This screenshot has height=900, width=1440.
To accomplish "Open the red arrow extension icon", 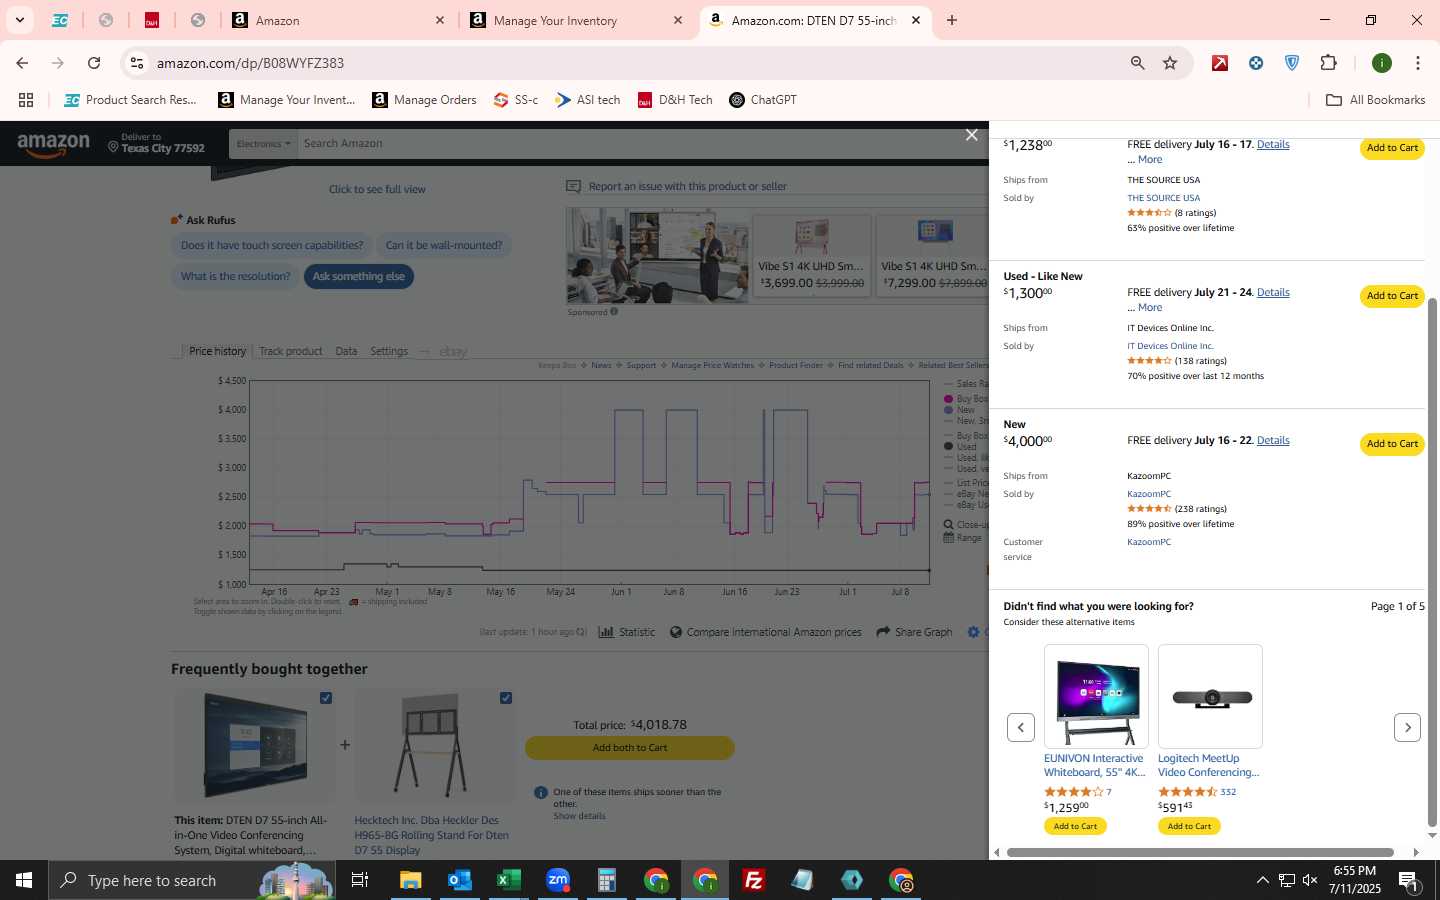I will point(1220,63).
